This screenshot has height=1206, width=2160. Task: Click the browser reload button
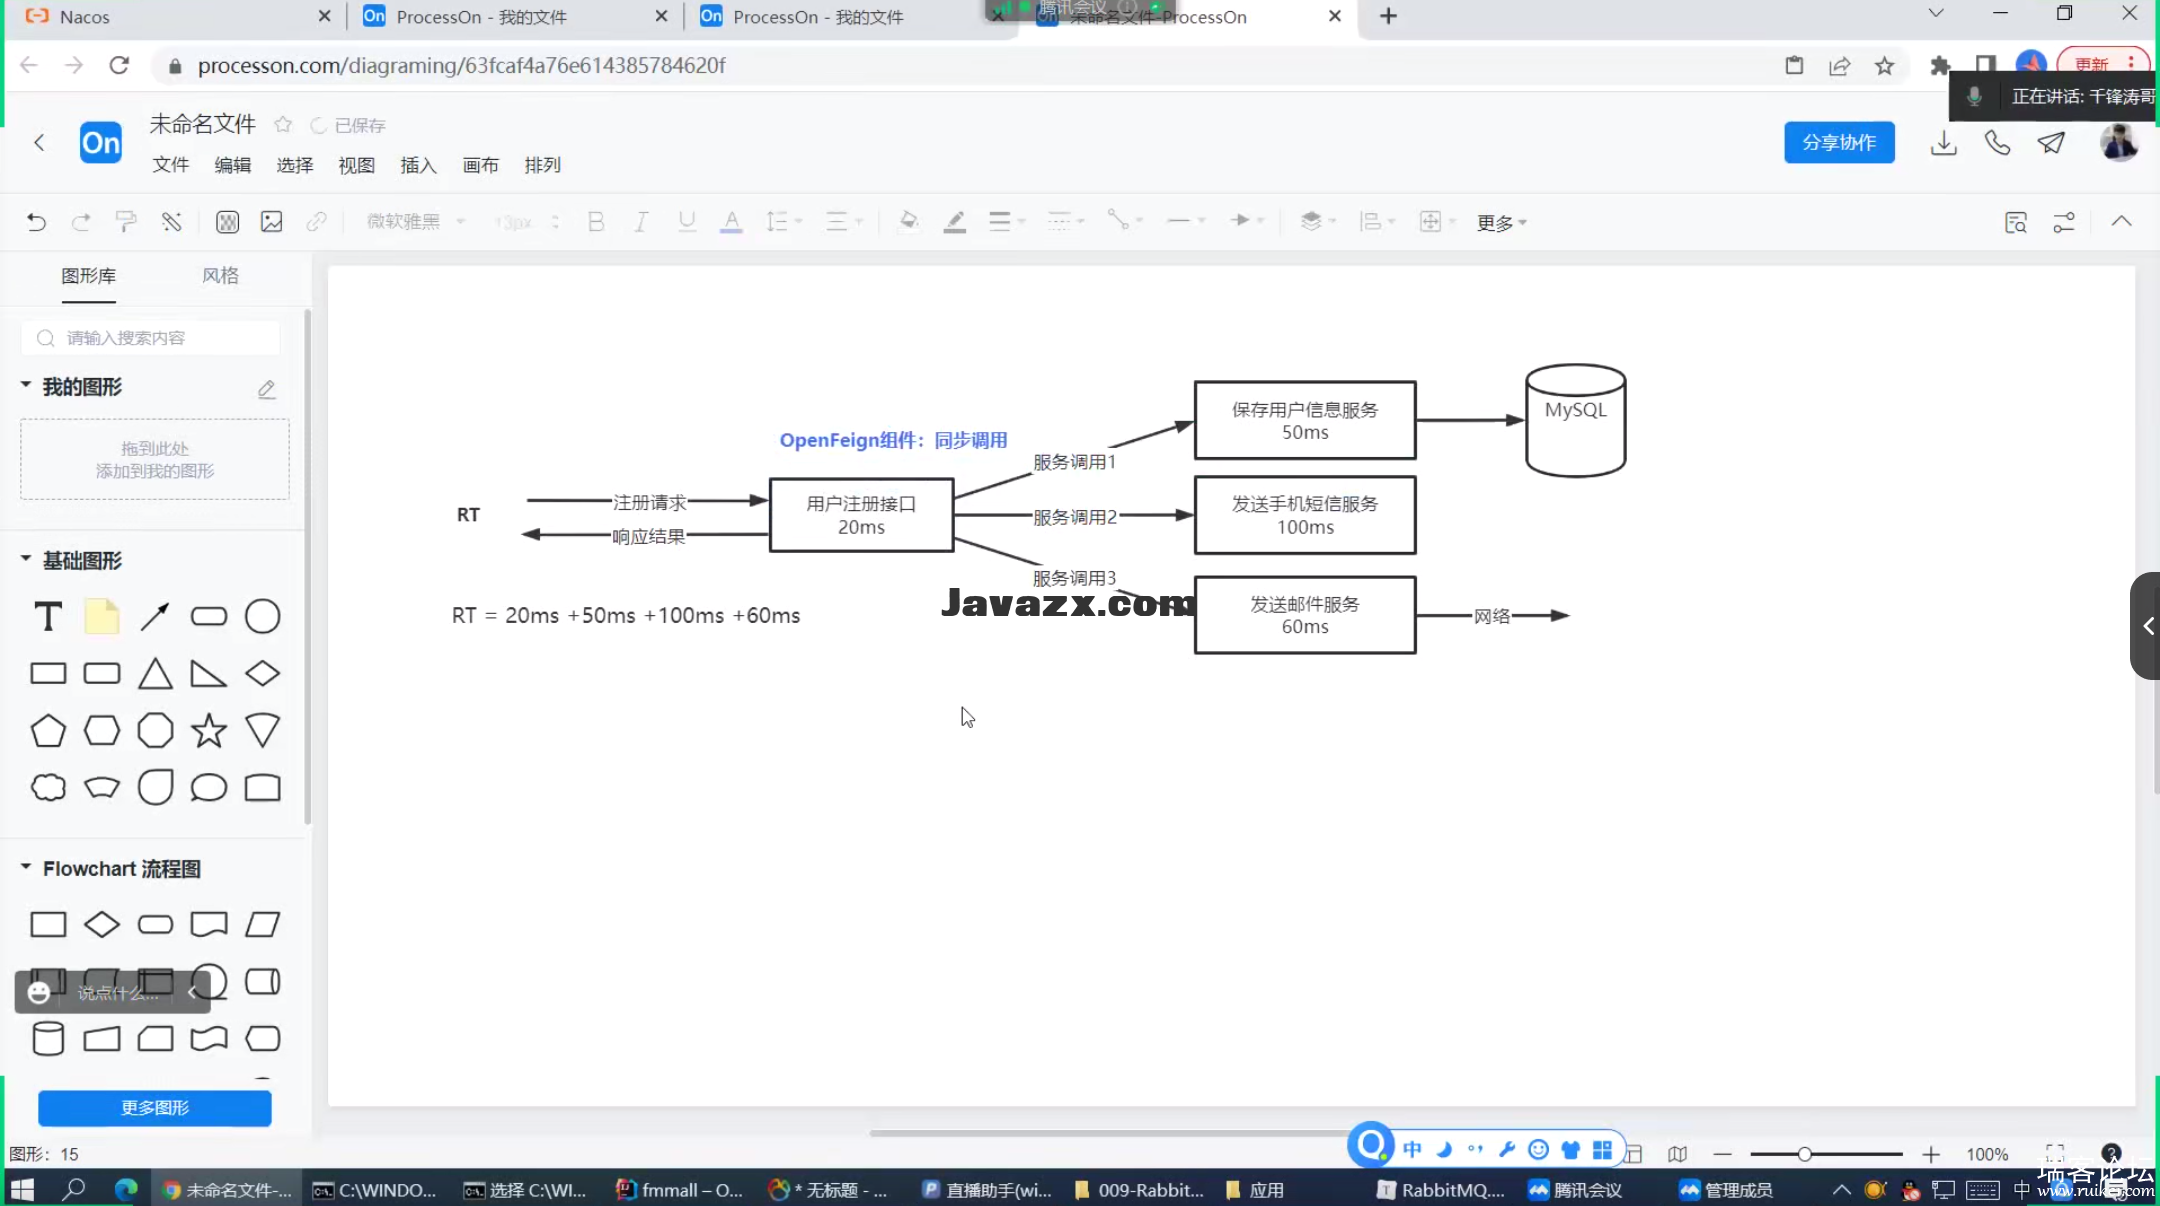(119, 65)
